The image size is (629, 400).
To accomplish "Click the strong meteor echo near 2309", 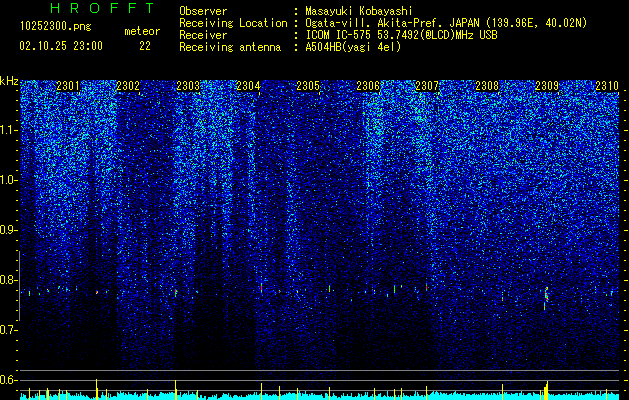I will point(546,298).
